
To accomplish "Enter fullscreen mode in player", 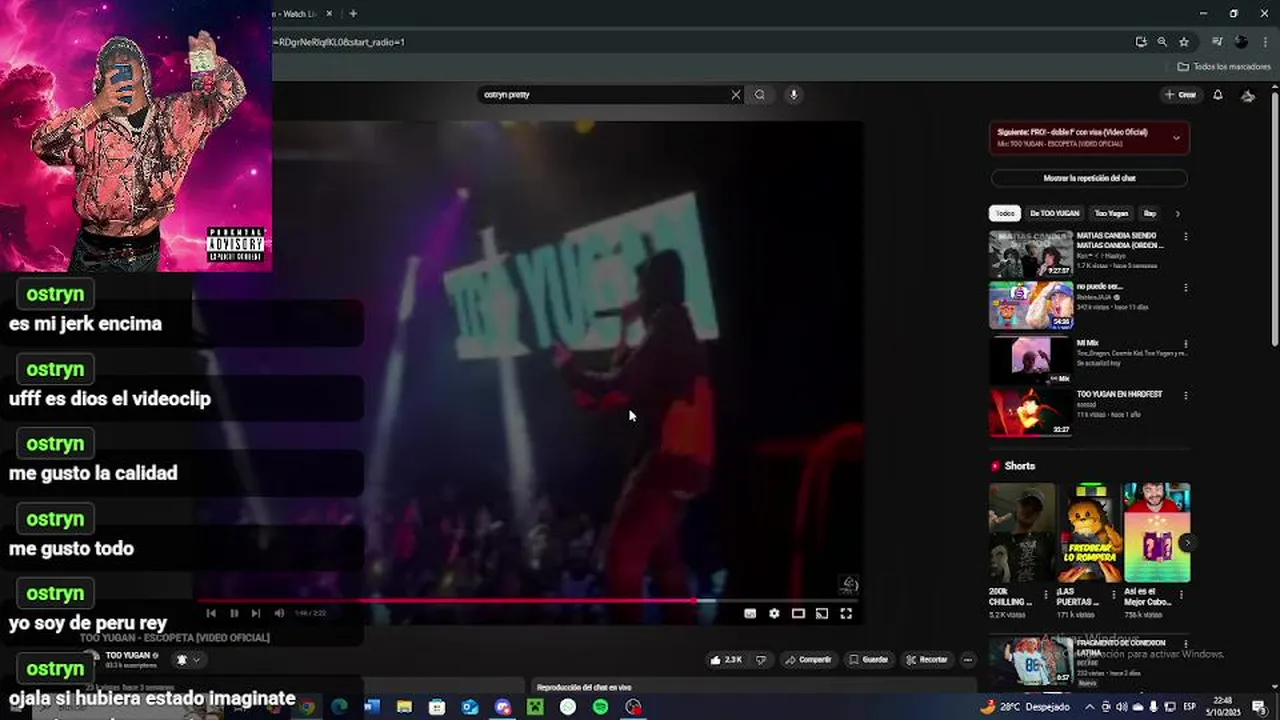I will point(846,613).
